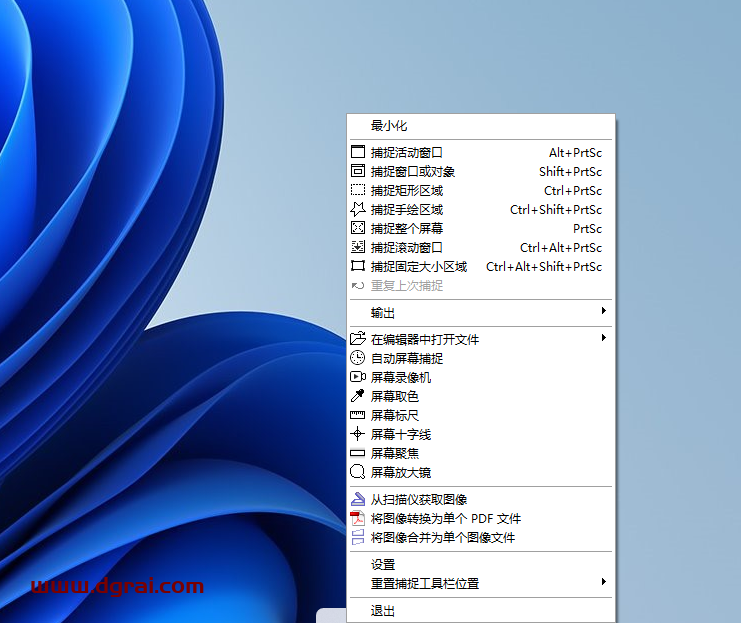Click the Alt+PrtSc shortcut text
741x623 pixels.
tap(575, 153)
